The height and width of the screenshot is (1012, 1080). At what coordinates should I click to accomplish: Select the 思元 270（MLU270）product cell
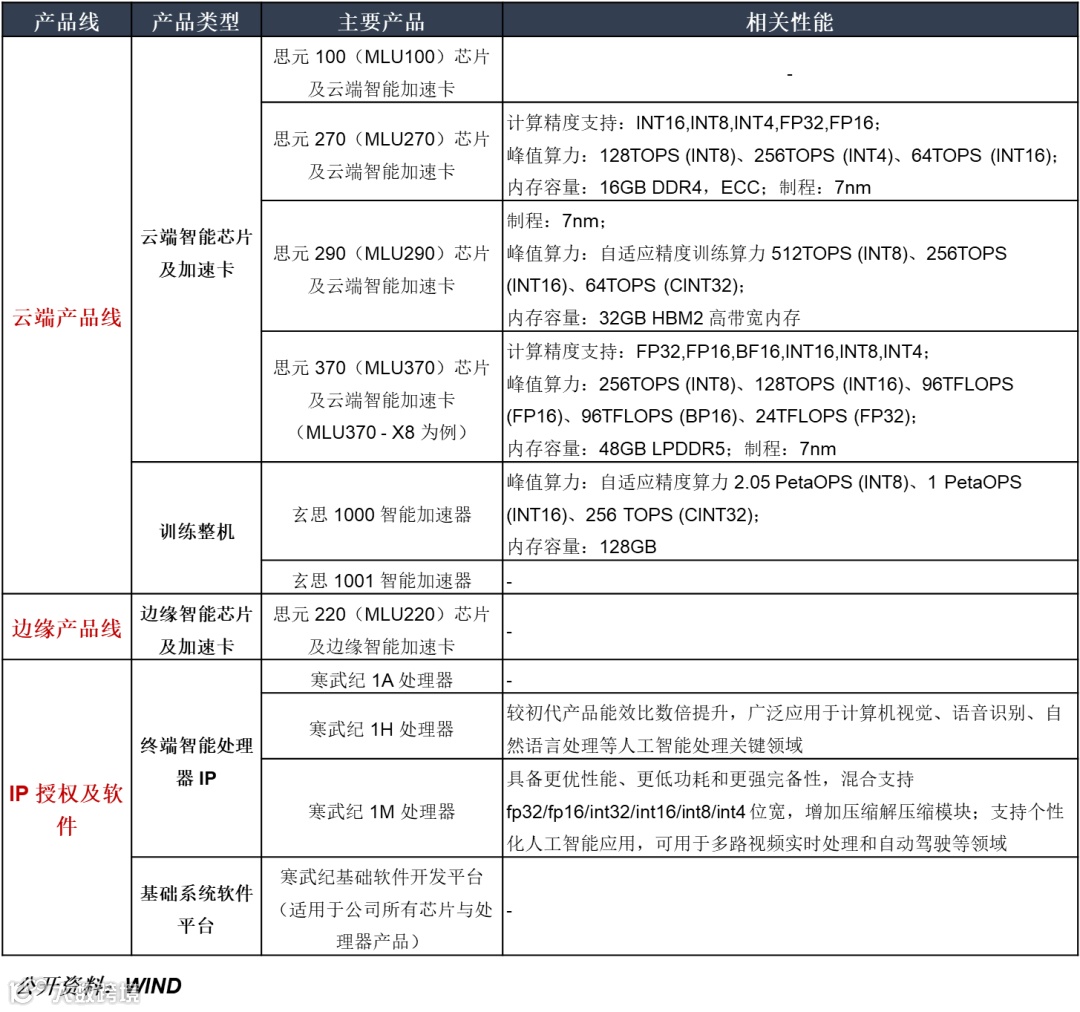point(382,152)
